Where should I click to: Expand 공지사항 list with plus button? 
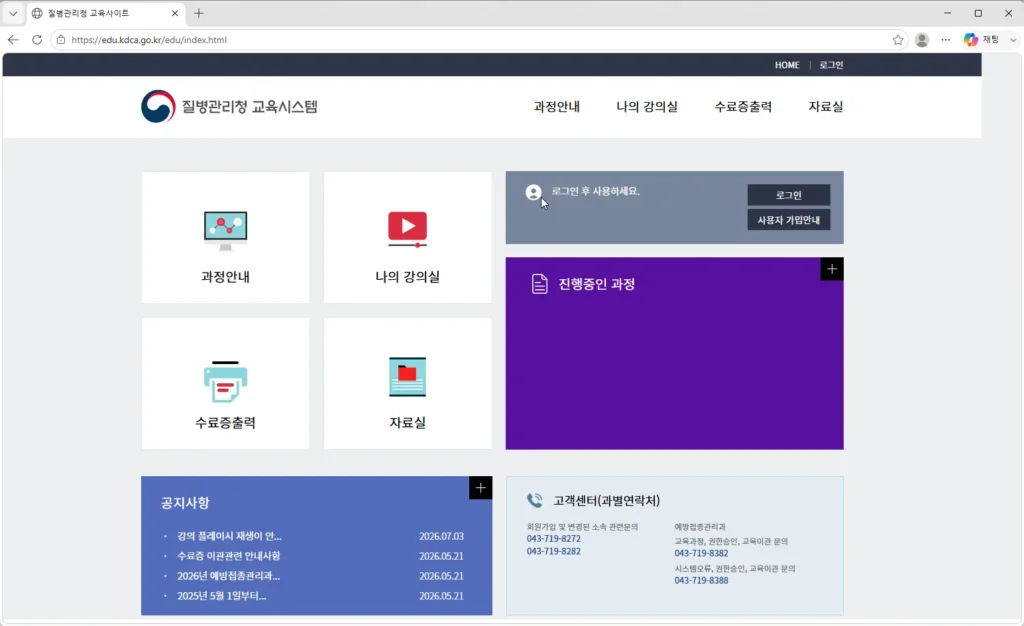point(481,488)
